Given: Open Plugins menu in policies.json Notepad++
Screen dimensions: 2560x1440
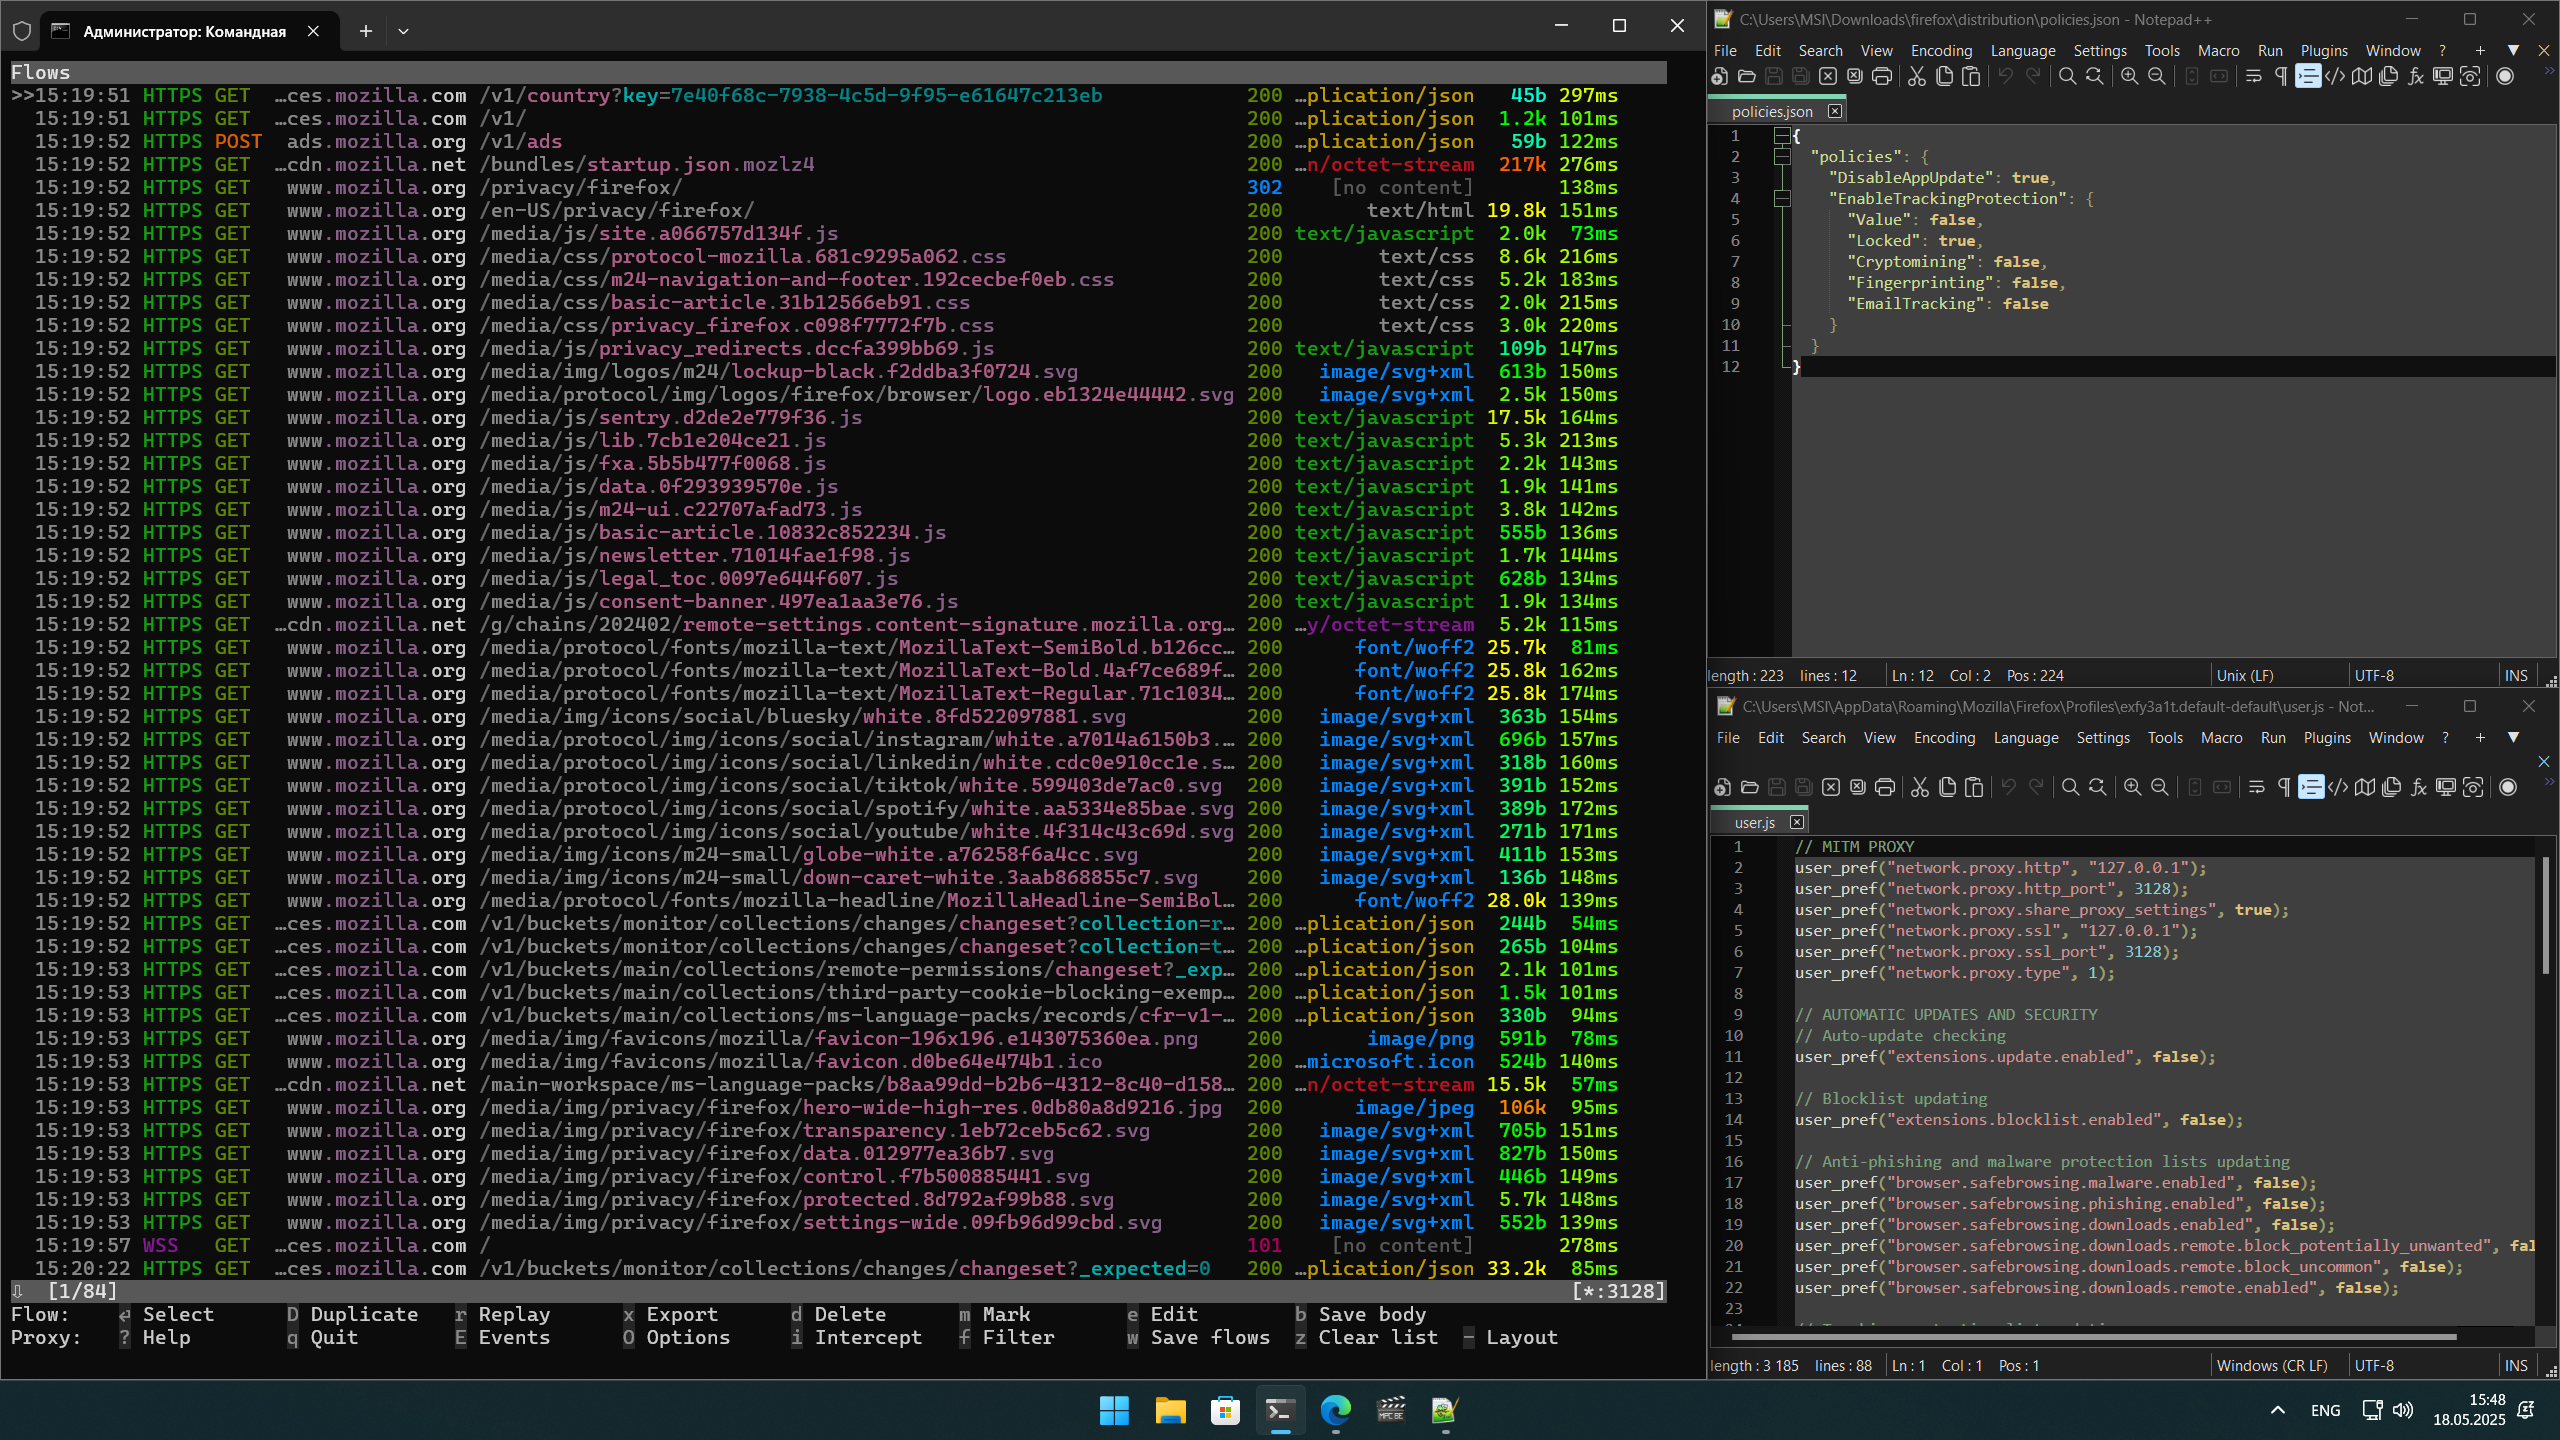Looking at the screenshot, I should [2324, 50].
